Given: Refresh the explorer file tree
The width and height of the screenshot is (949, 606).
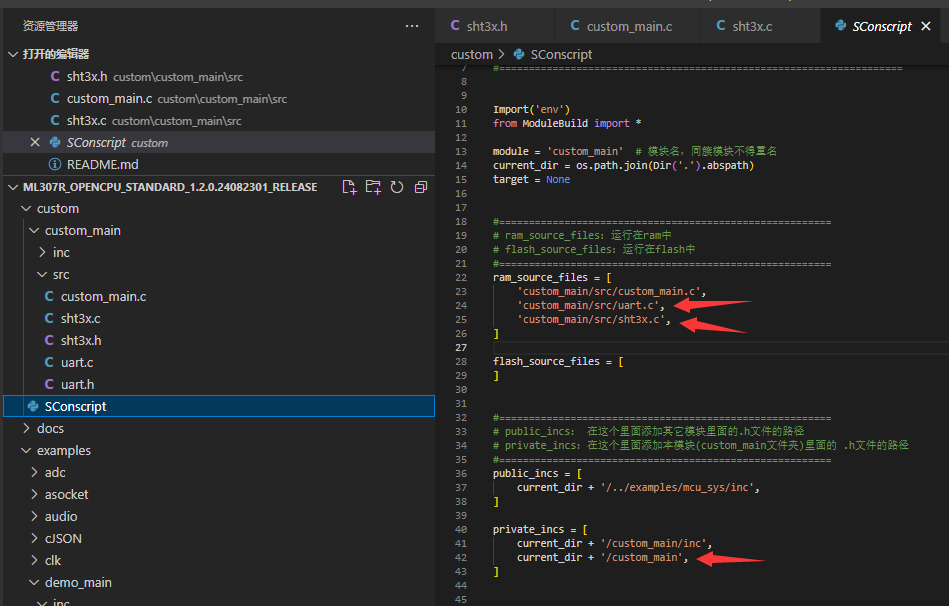Looking at the screenshot, I should click(x=397, y=187).
